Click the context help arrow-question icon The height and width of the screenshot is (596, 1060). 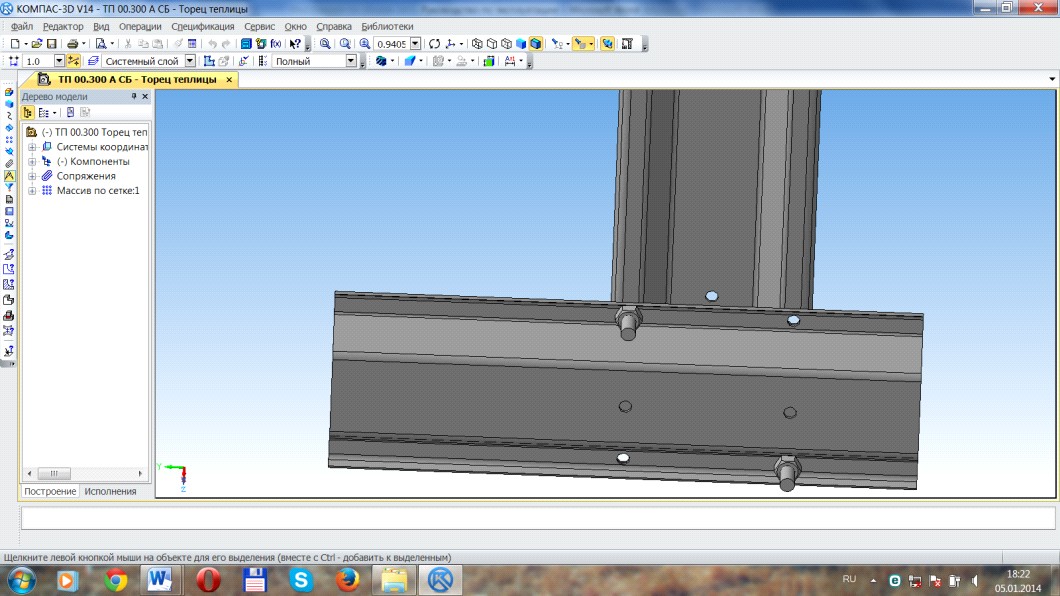pos(295,44)
